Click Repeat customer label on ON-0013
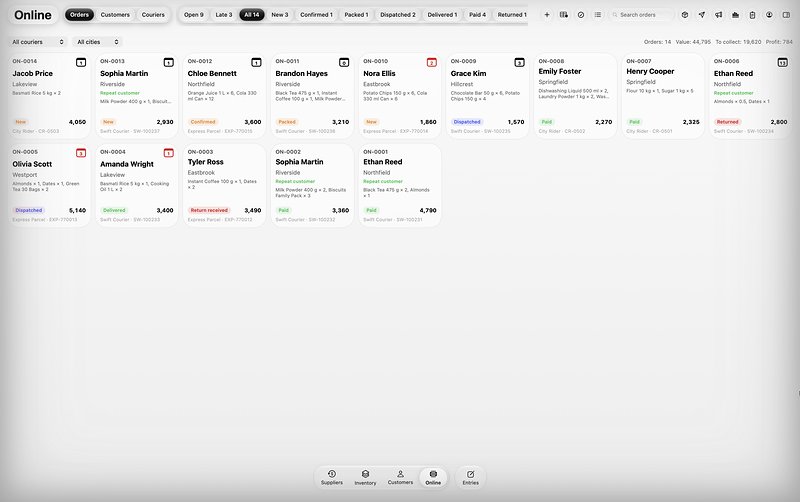Screen dimensions: 800x502 pos(120,93)
